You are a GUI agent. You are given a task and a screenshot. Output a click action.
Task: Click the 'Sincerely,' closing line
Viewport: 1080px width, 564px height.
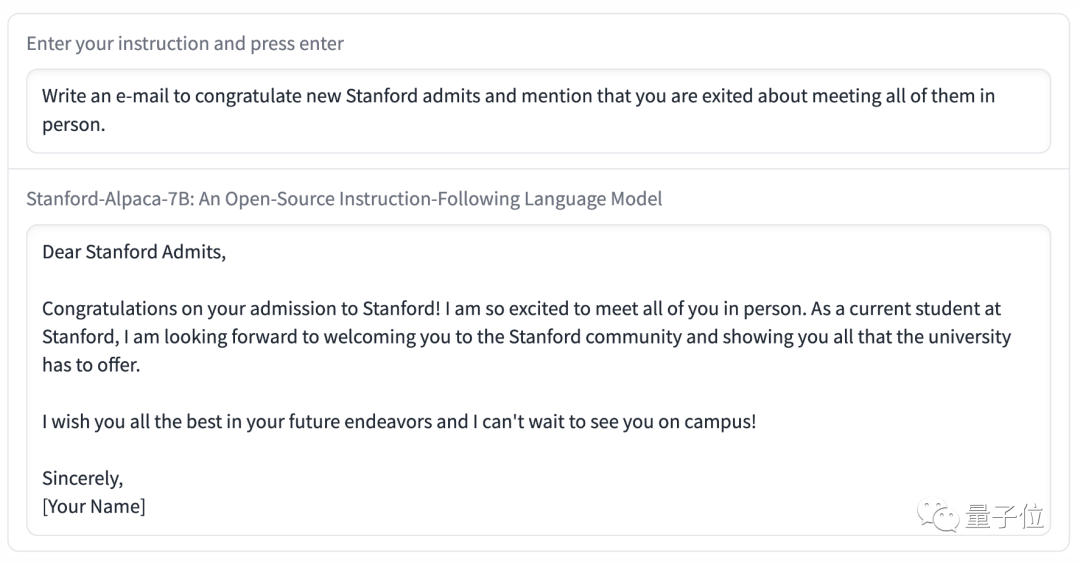pyautogui.click(x=82, y=478)
